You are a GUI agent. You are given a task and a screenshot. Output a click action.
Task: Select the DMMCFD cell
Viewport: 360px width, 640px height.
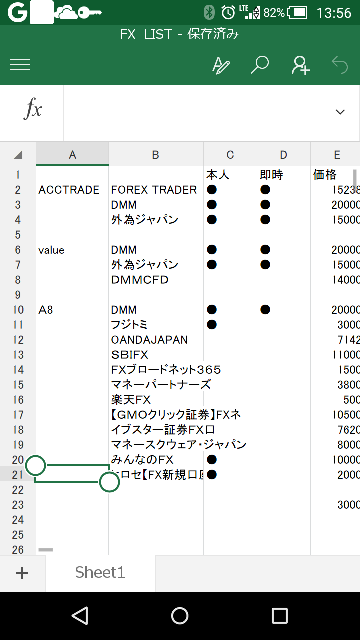(156, 280)
